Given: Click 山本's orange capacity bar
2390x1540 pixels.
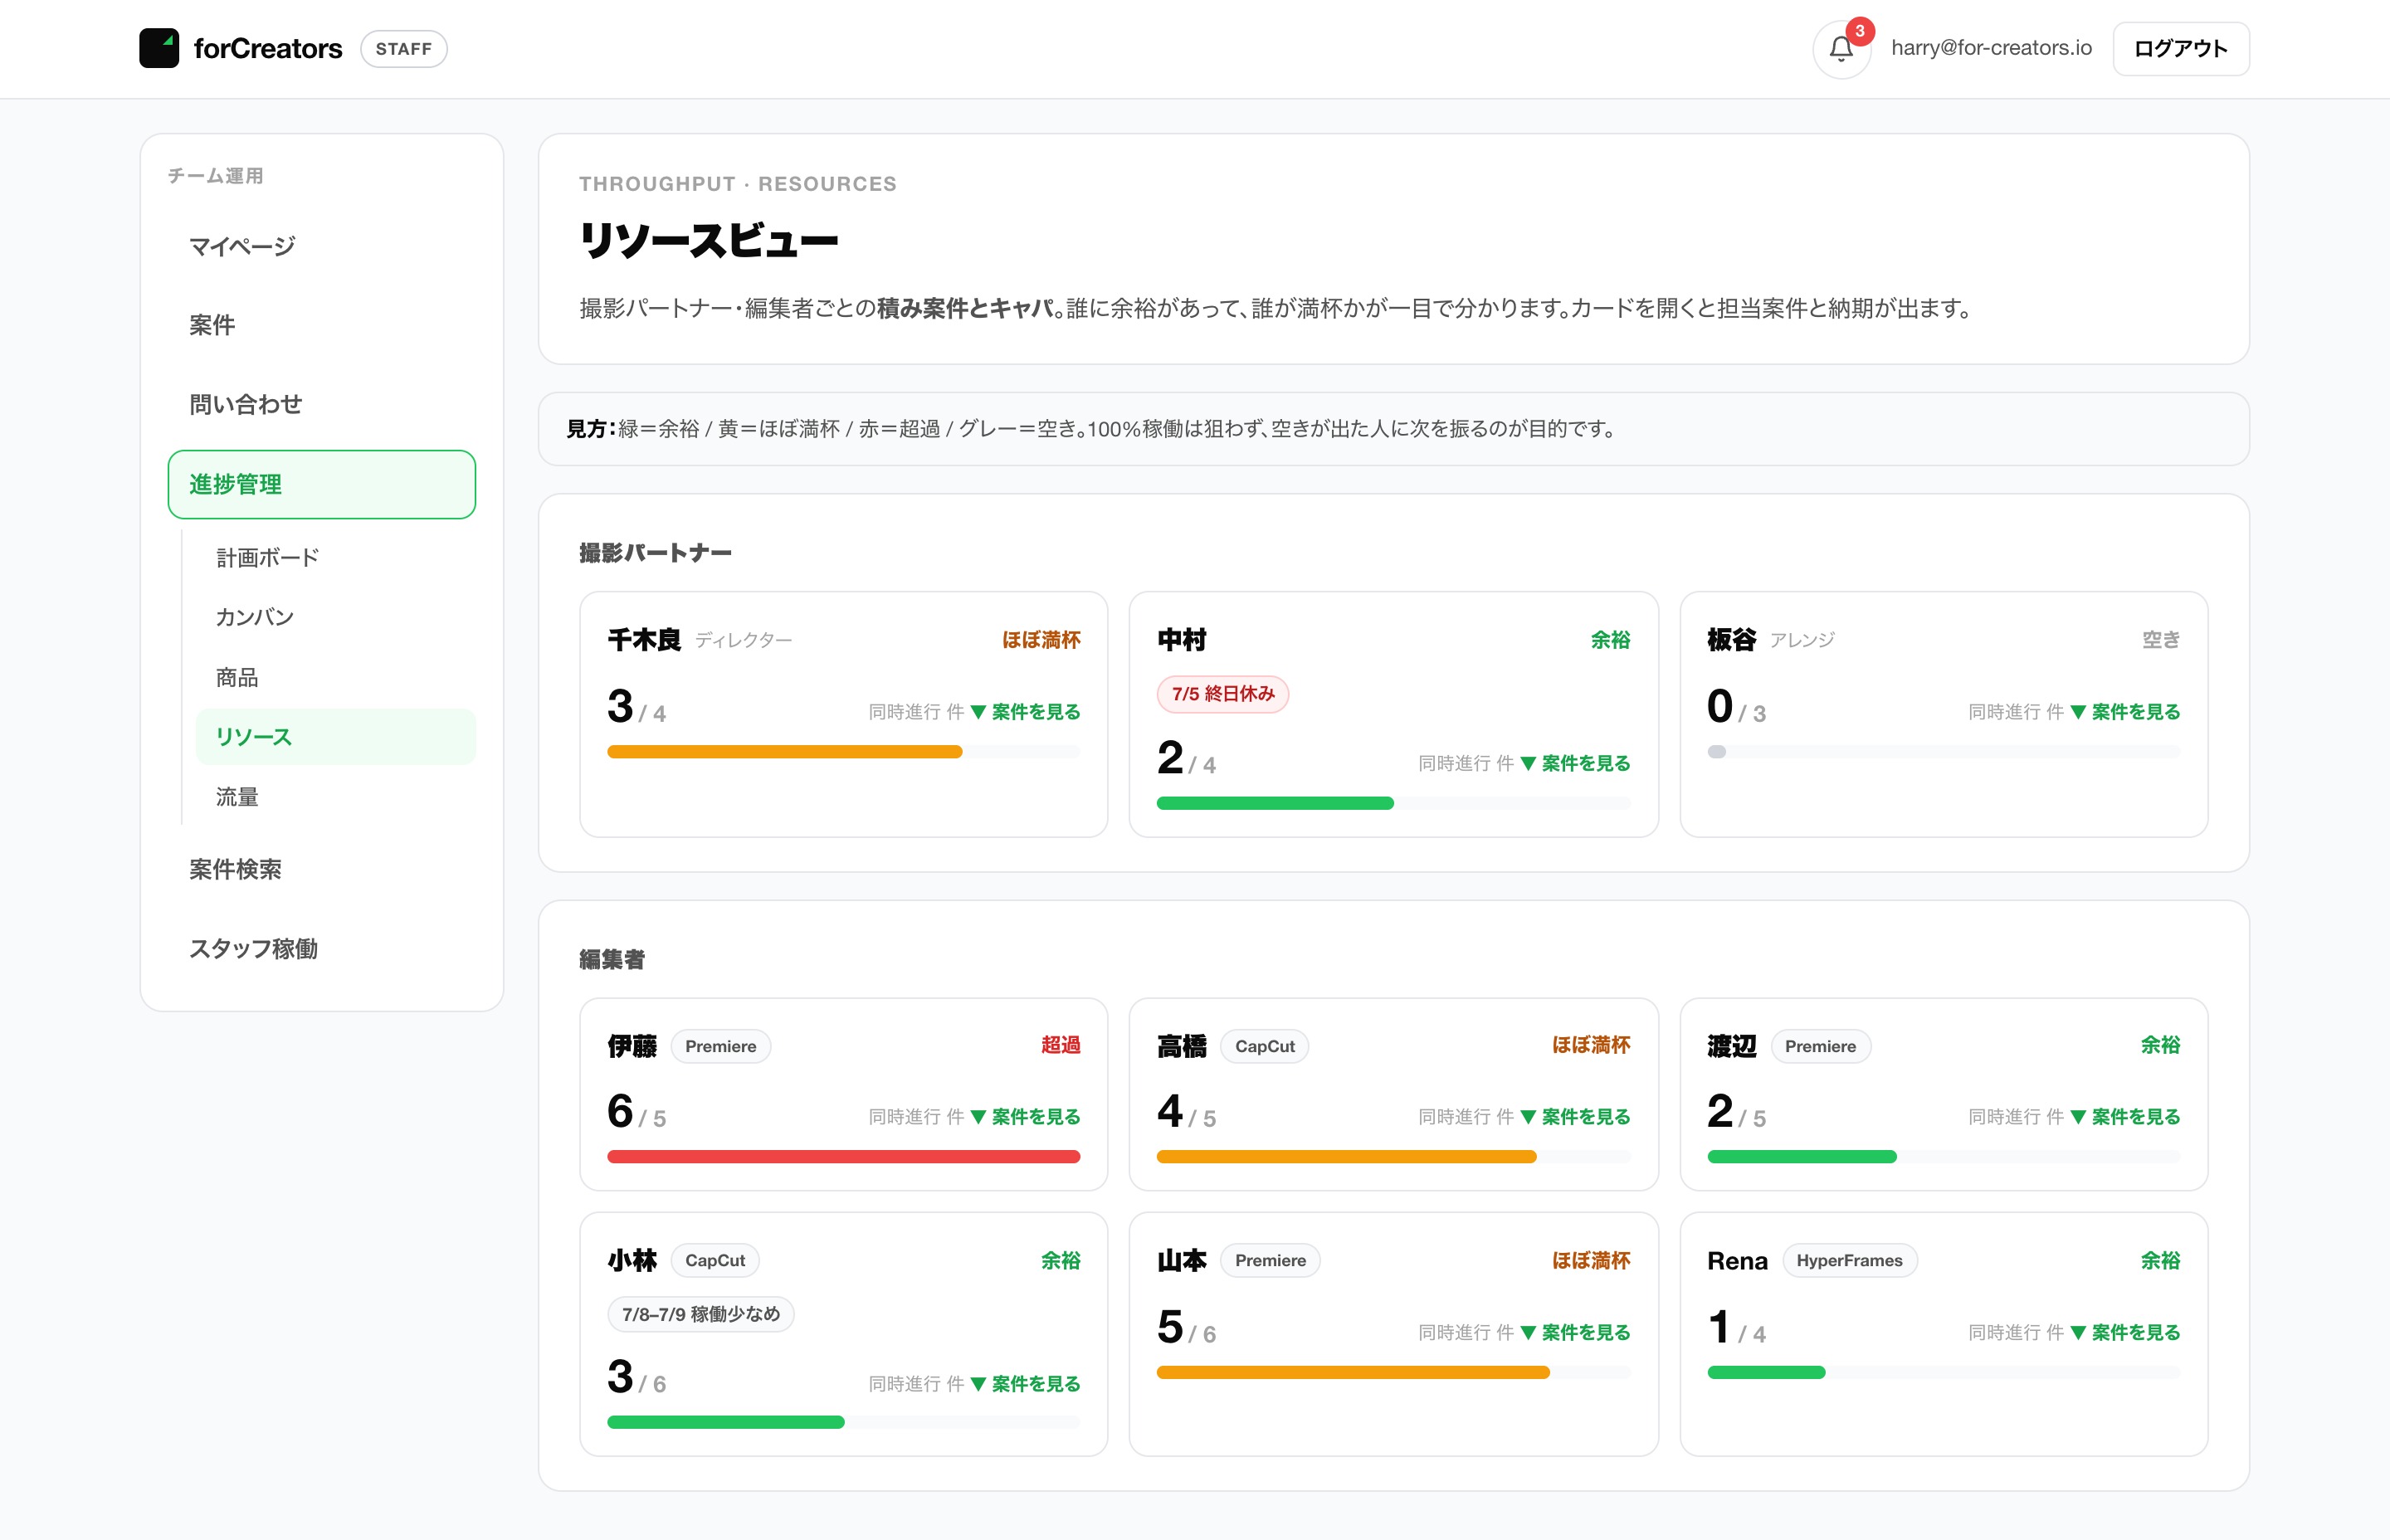Looking at the screenshot, I should tap(1353, 1373).
